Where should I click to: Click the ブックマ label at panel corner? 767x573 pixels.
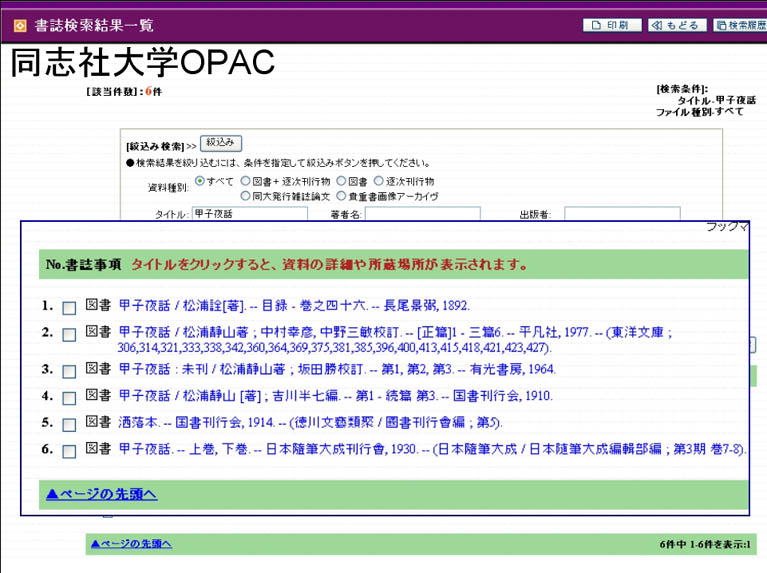(x=727, y=227)
